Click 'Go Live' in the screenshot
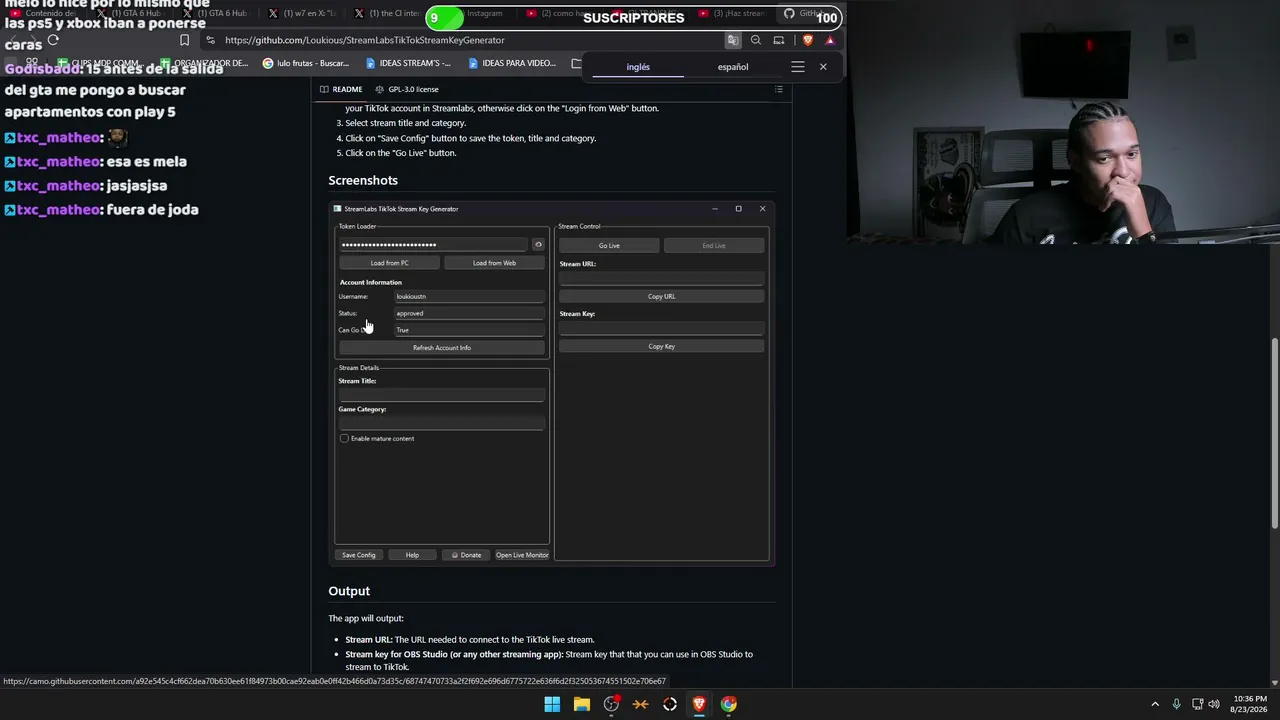Viewport: 1280px width, 720px height. tap(609, 245)
